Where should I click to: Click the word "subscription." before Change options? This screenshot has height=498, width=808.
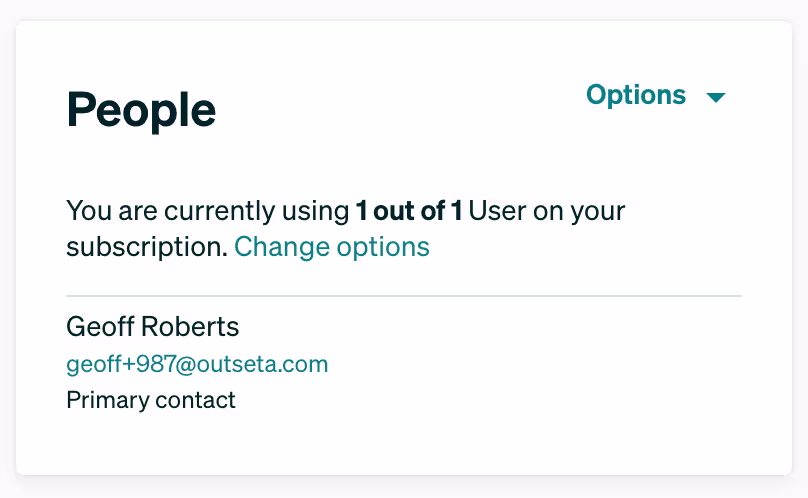click(147, 247)
